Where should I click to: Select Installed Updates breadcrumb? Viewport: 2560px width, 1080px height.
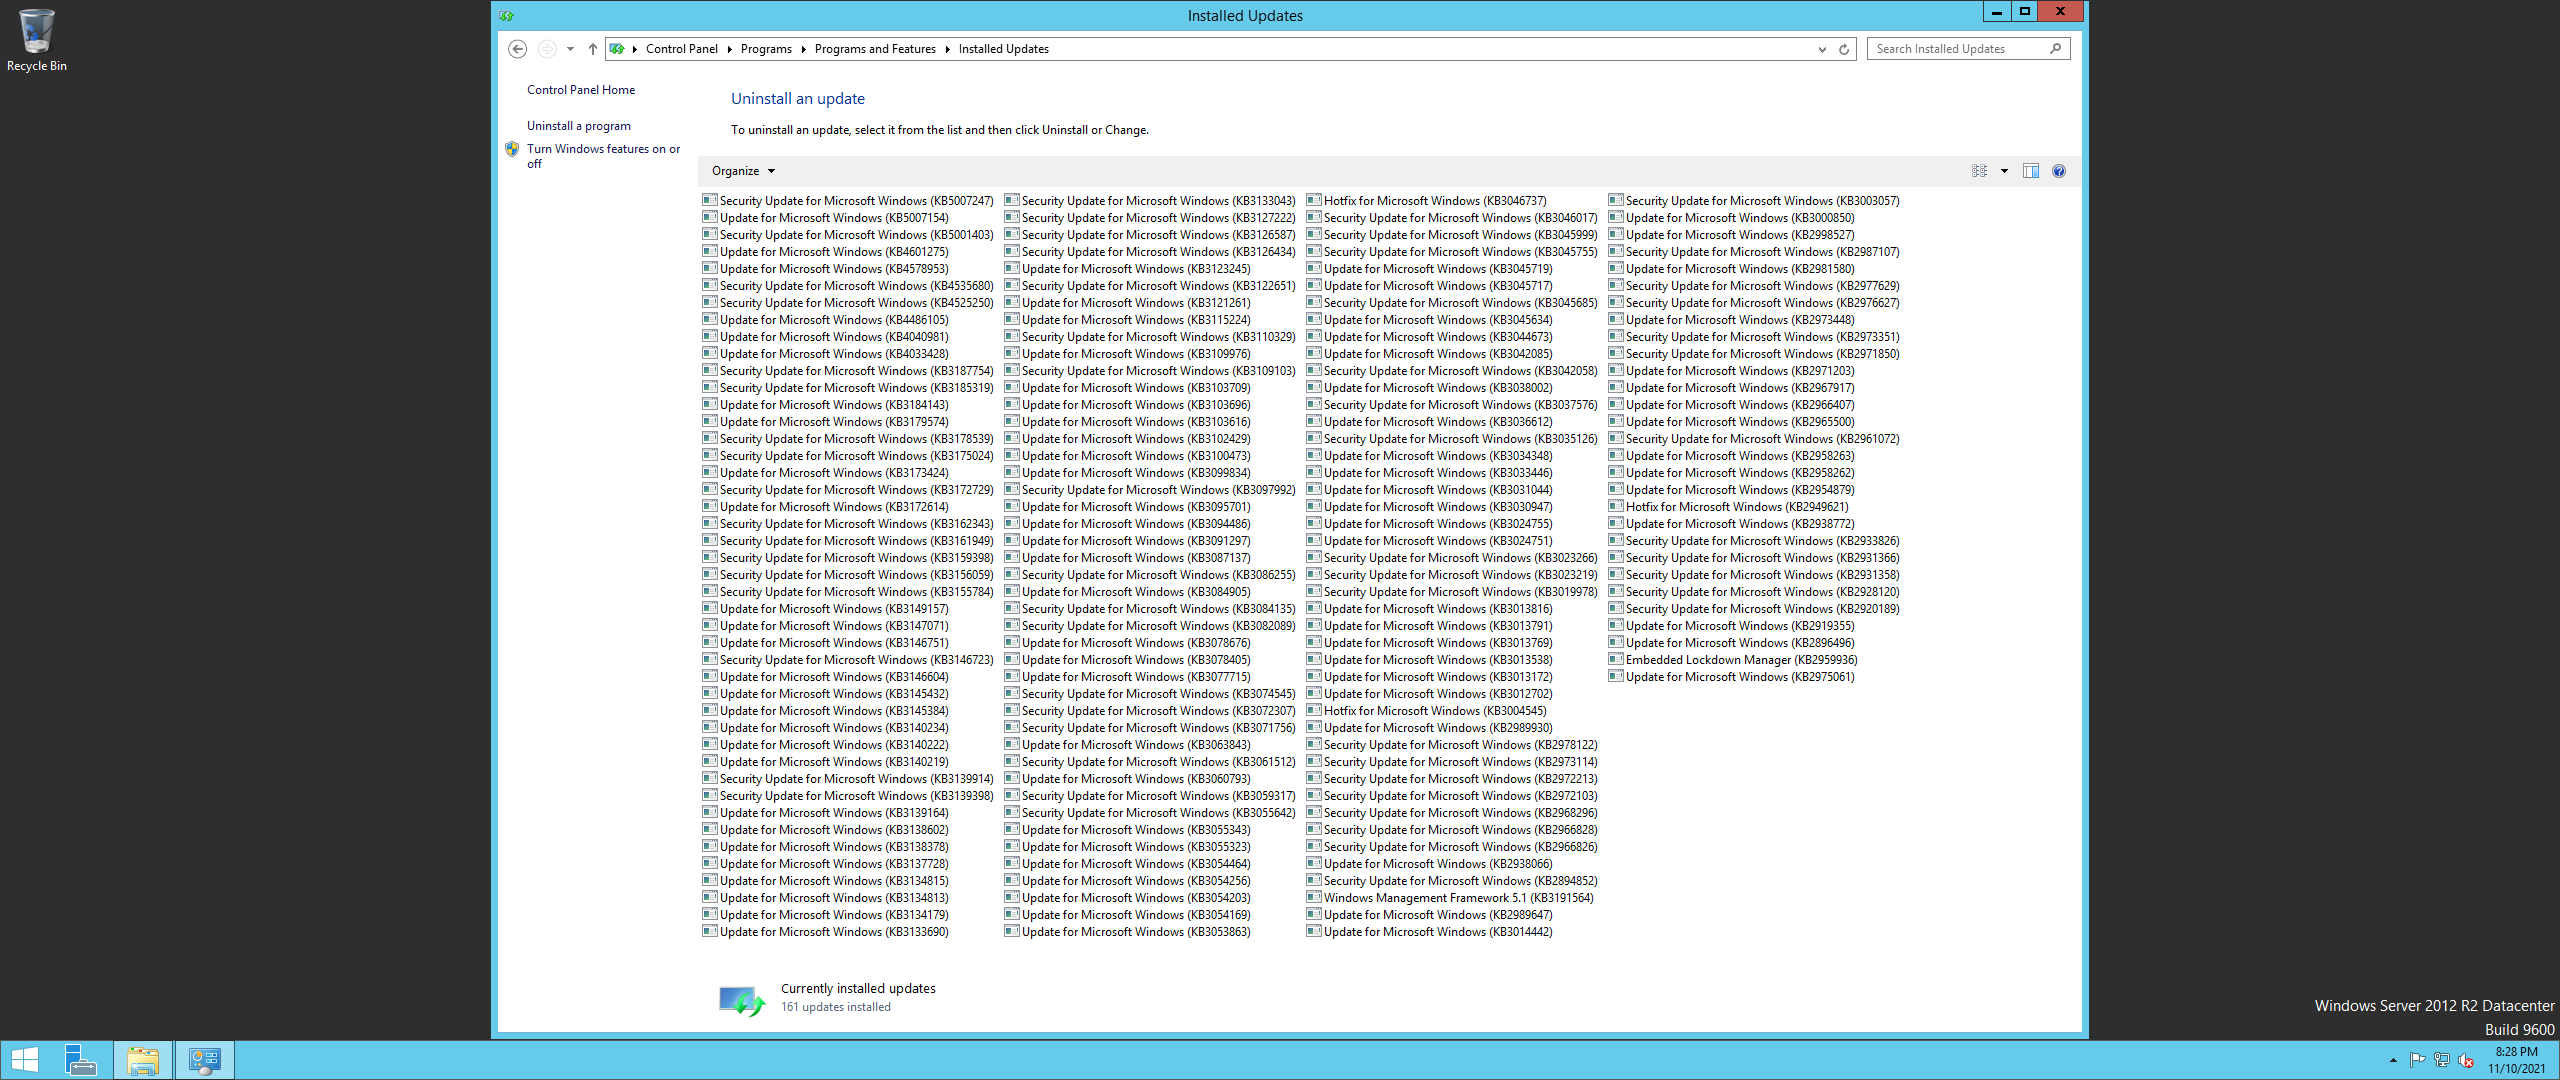tap(1004, 49)
